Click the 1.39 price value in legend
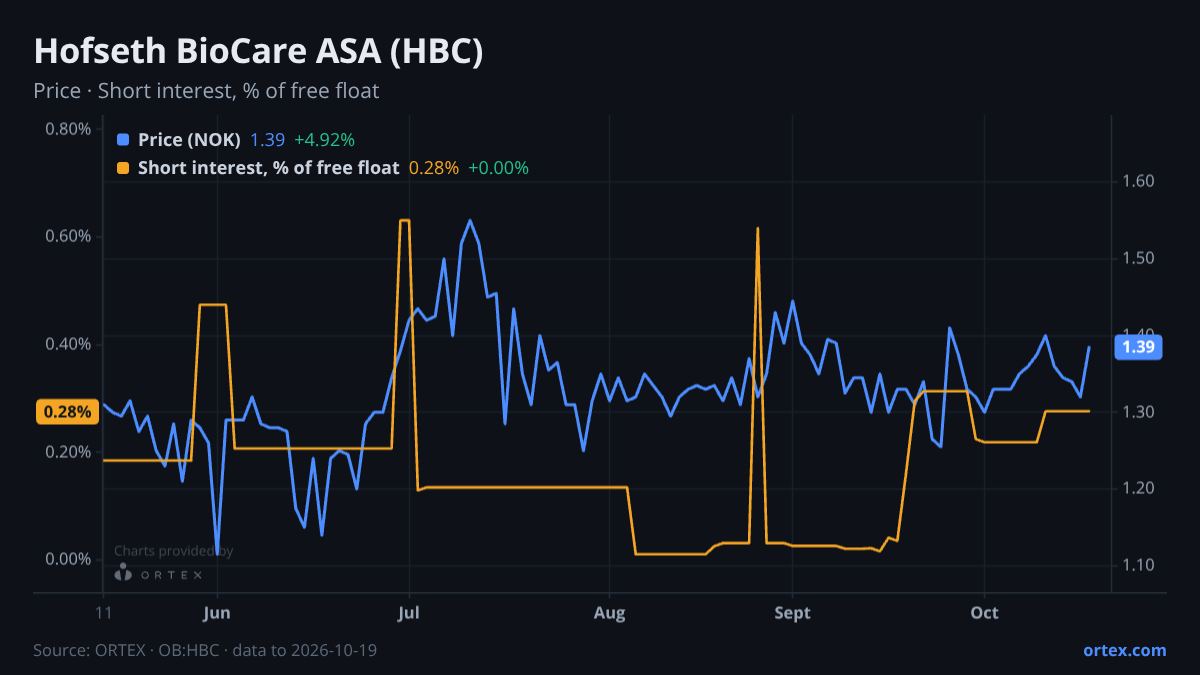 tap(267, 140)
